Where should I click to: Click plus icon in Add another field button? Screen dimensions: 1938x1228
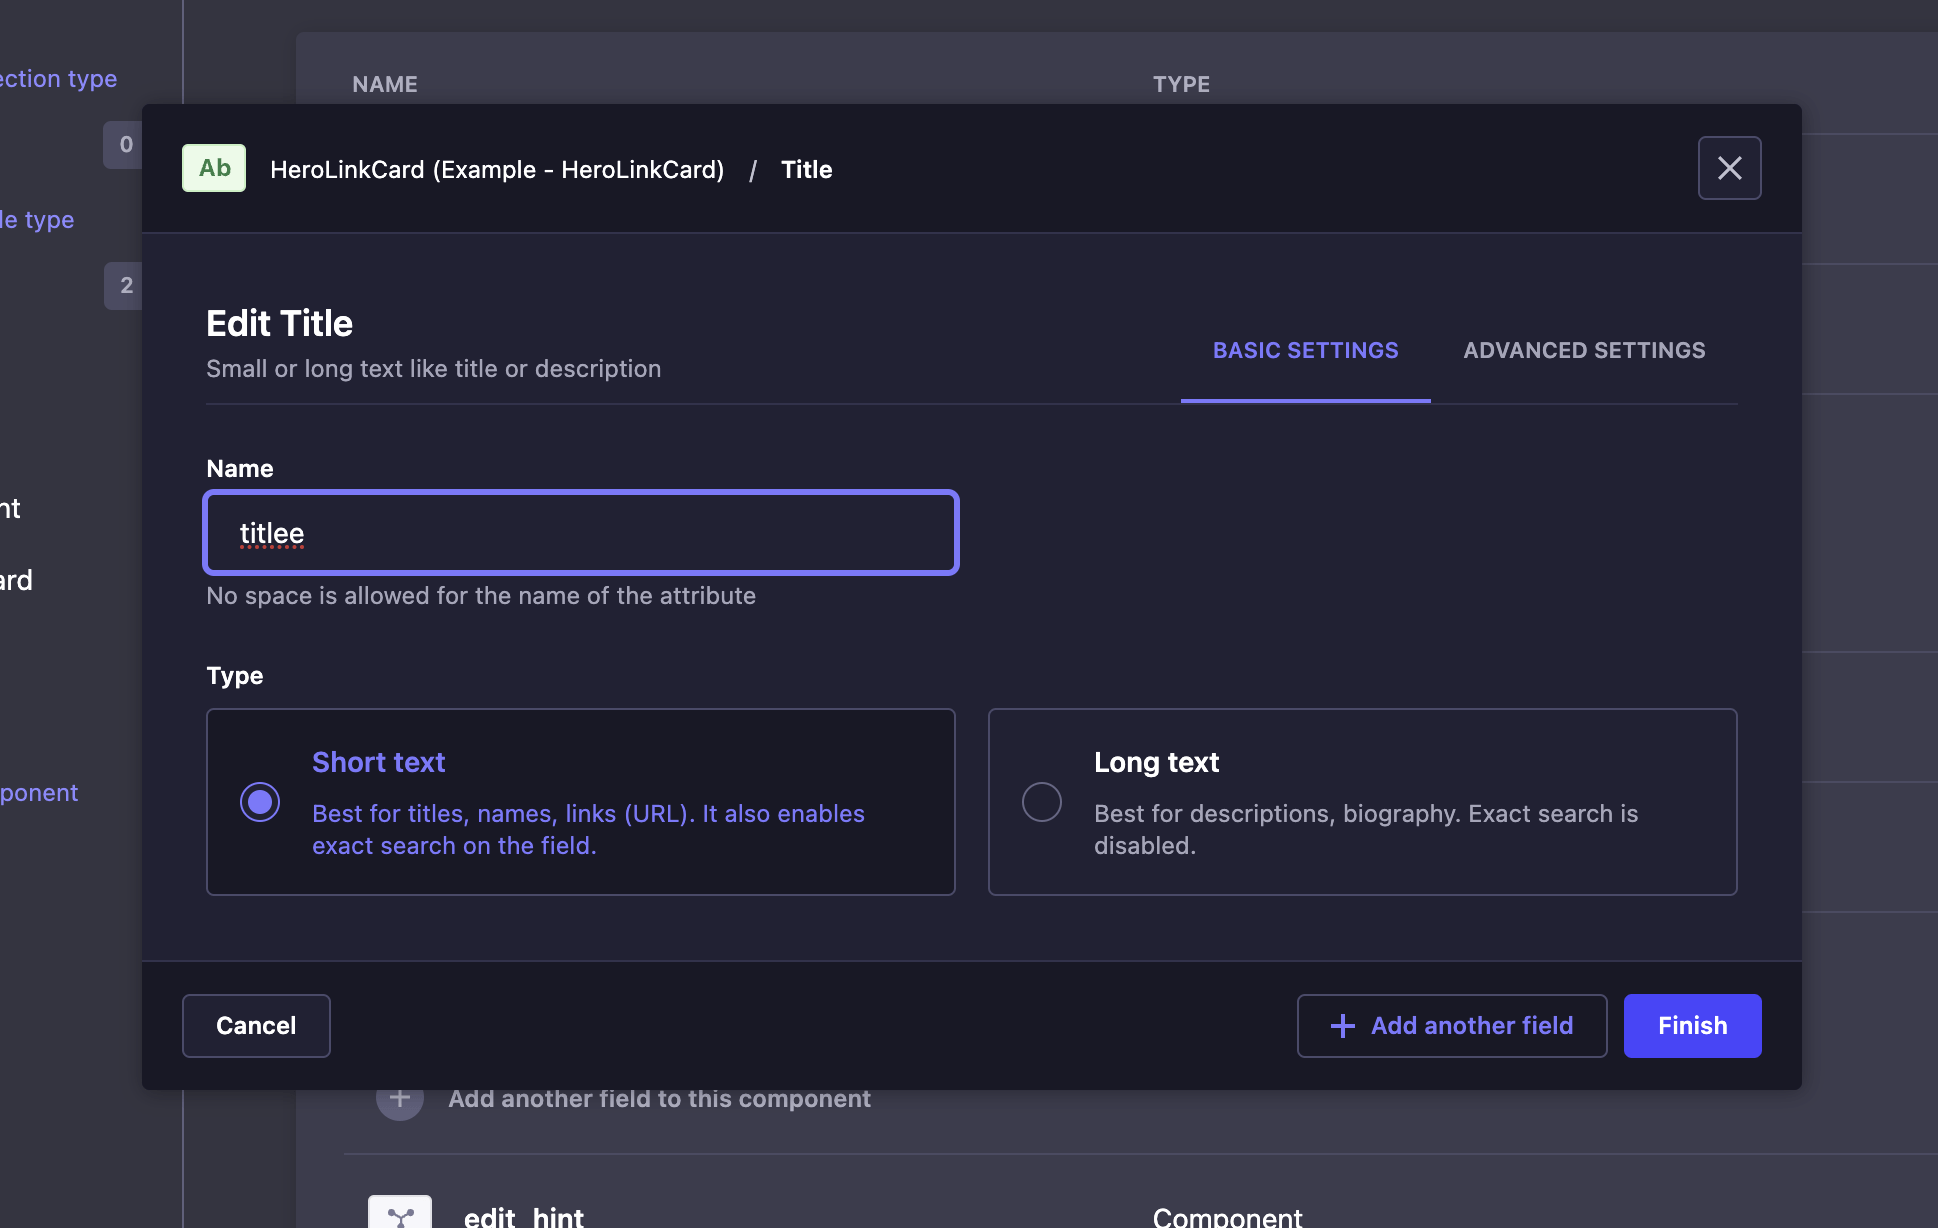(x=1343, y=1026)
